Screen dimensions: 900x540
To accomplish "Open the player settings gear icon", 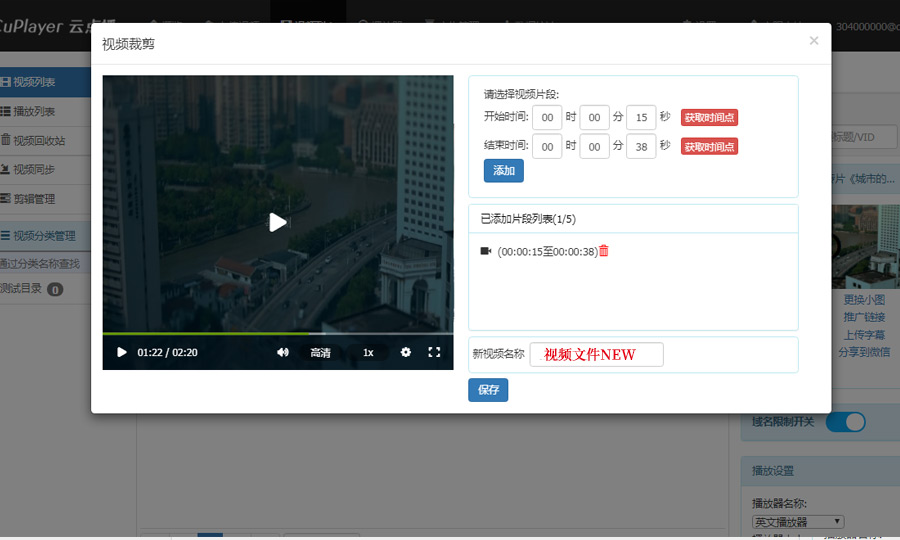I will [x=406, y=352].
